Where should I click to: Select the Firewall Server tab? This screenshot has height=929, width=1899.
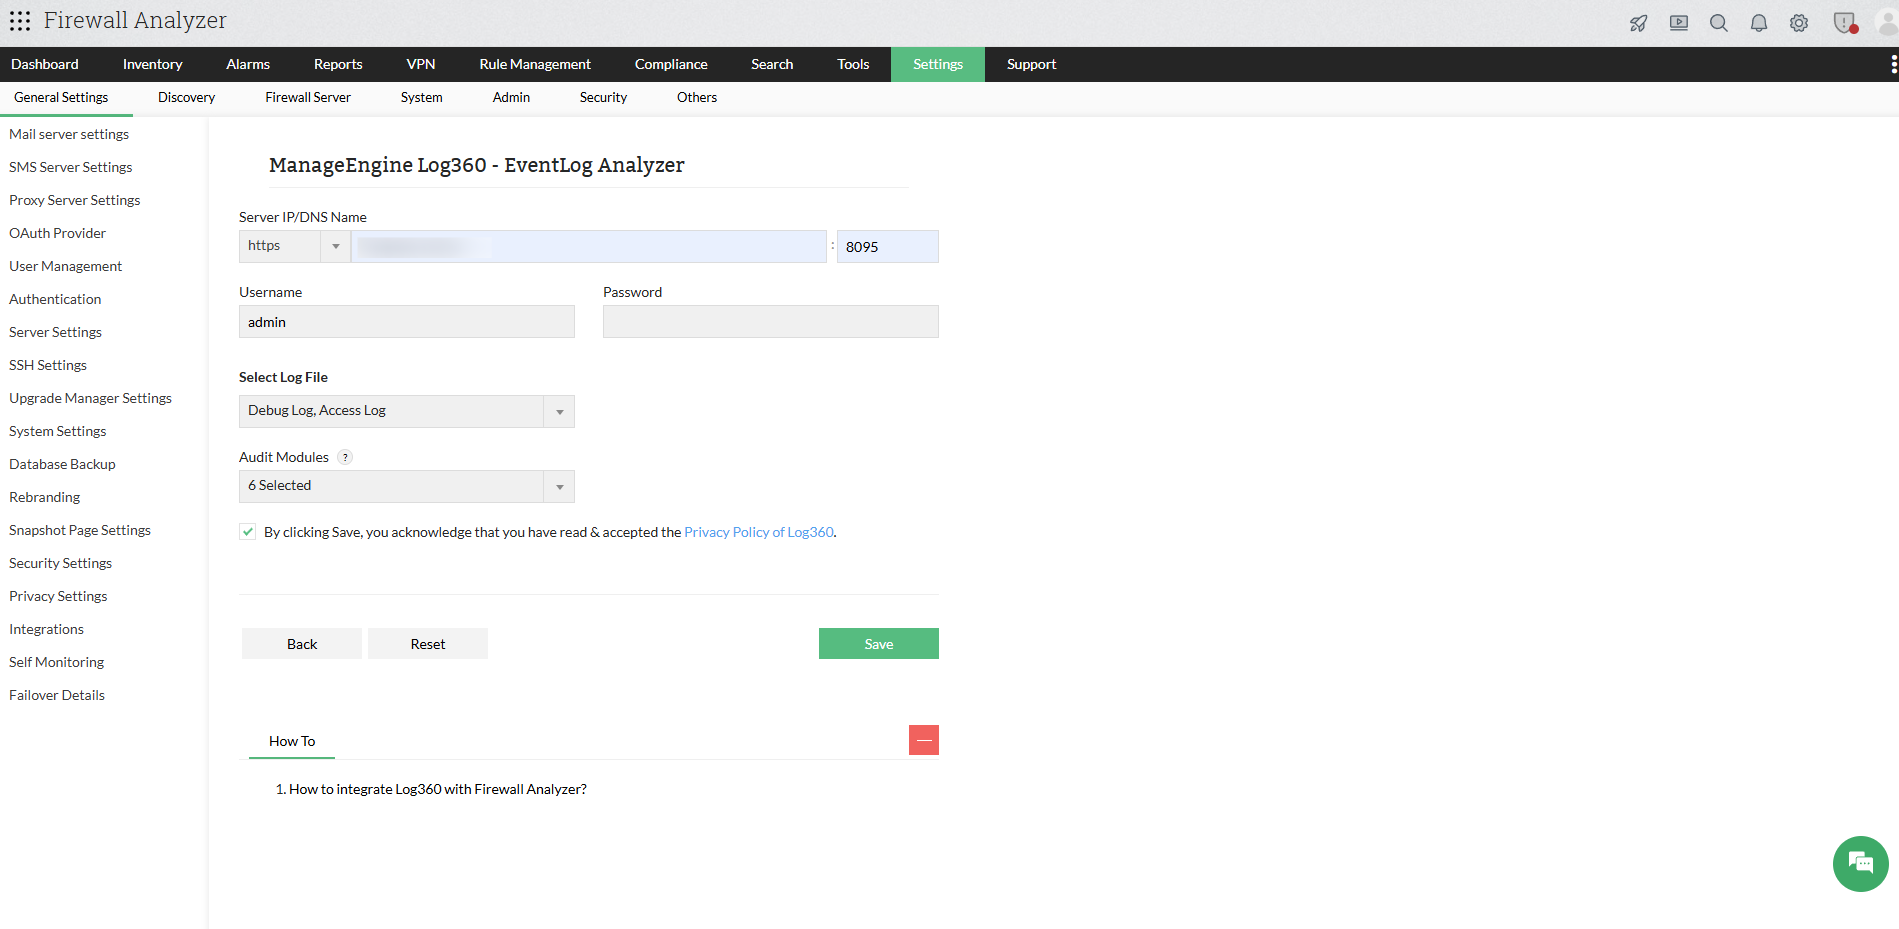307,97
